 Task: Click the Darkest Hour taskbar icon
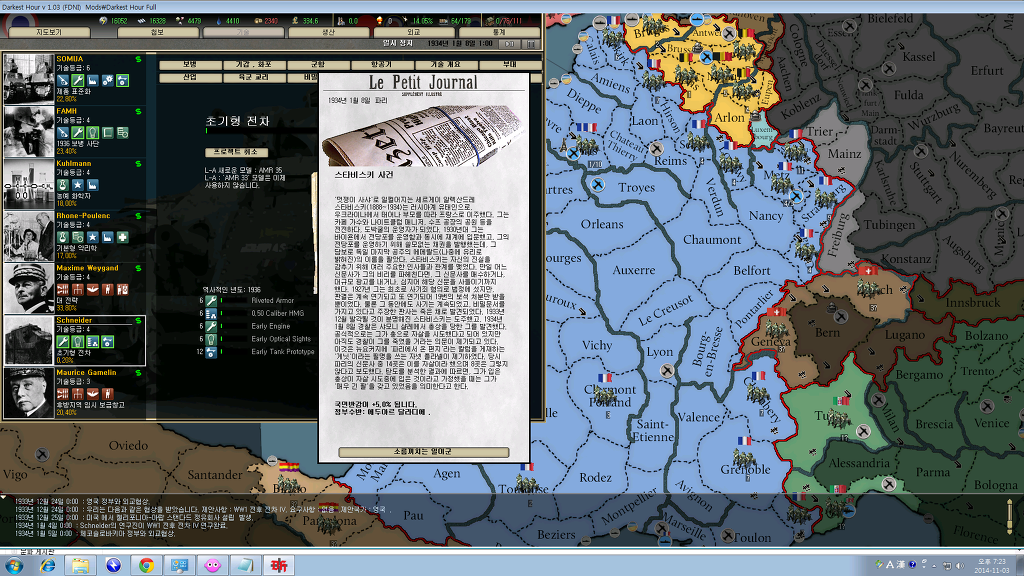pyautogui.click(x=279, y=566)
